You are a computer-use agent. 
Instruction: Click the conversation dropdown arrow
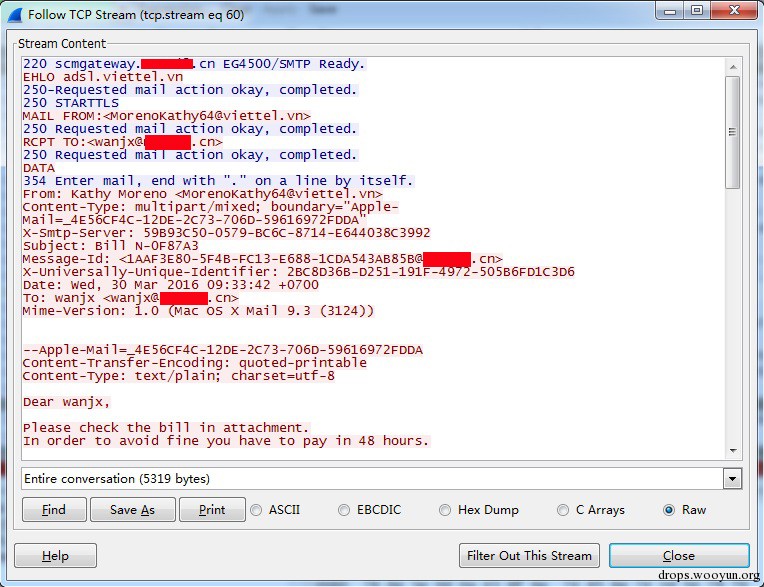pos(733,479)
